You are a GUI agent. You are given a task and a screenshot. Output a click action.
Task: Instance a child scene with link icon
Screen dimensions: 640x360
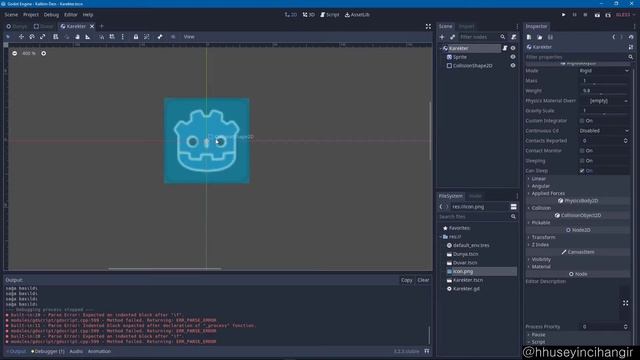click(x=453, y=37)
